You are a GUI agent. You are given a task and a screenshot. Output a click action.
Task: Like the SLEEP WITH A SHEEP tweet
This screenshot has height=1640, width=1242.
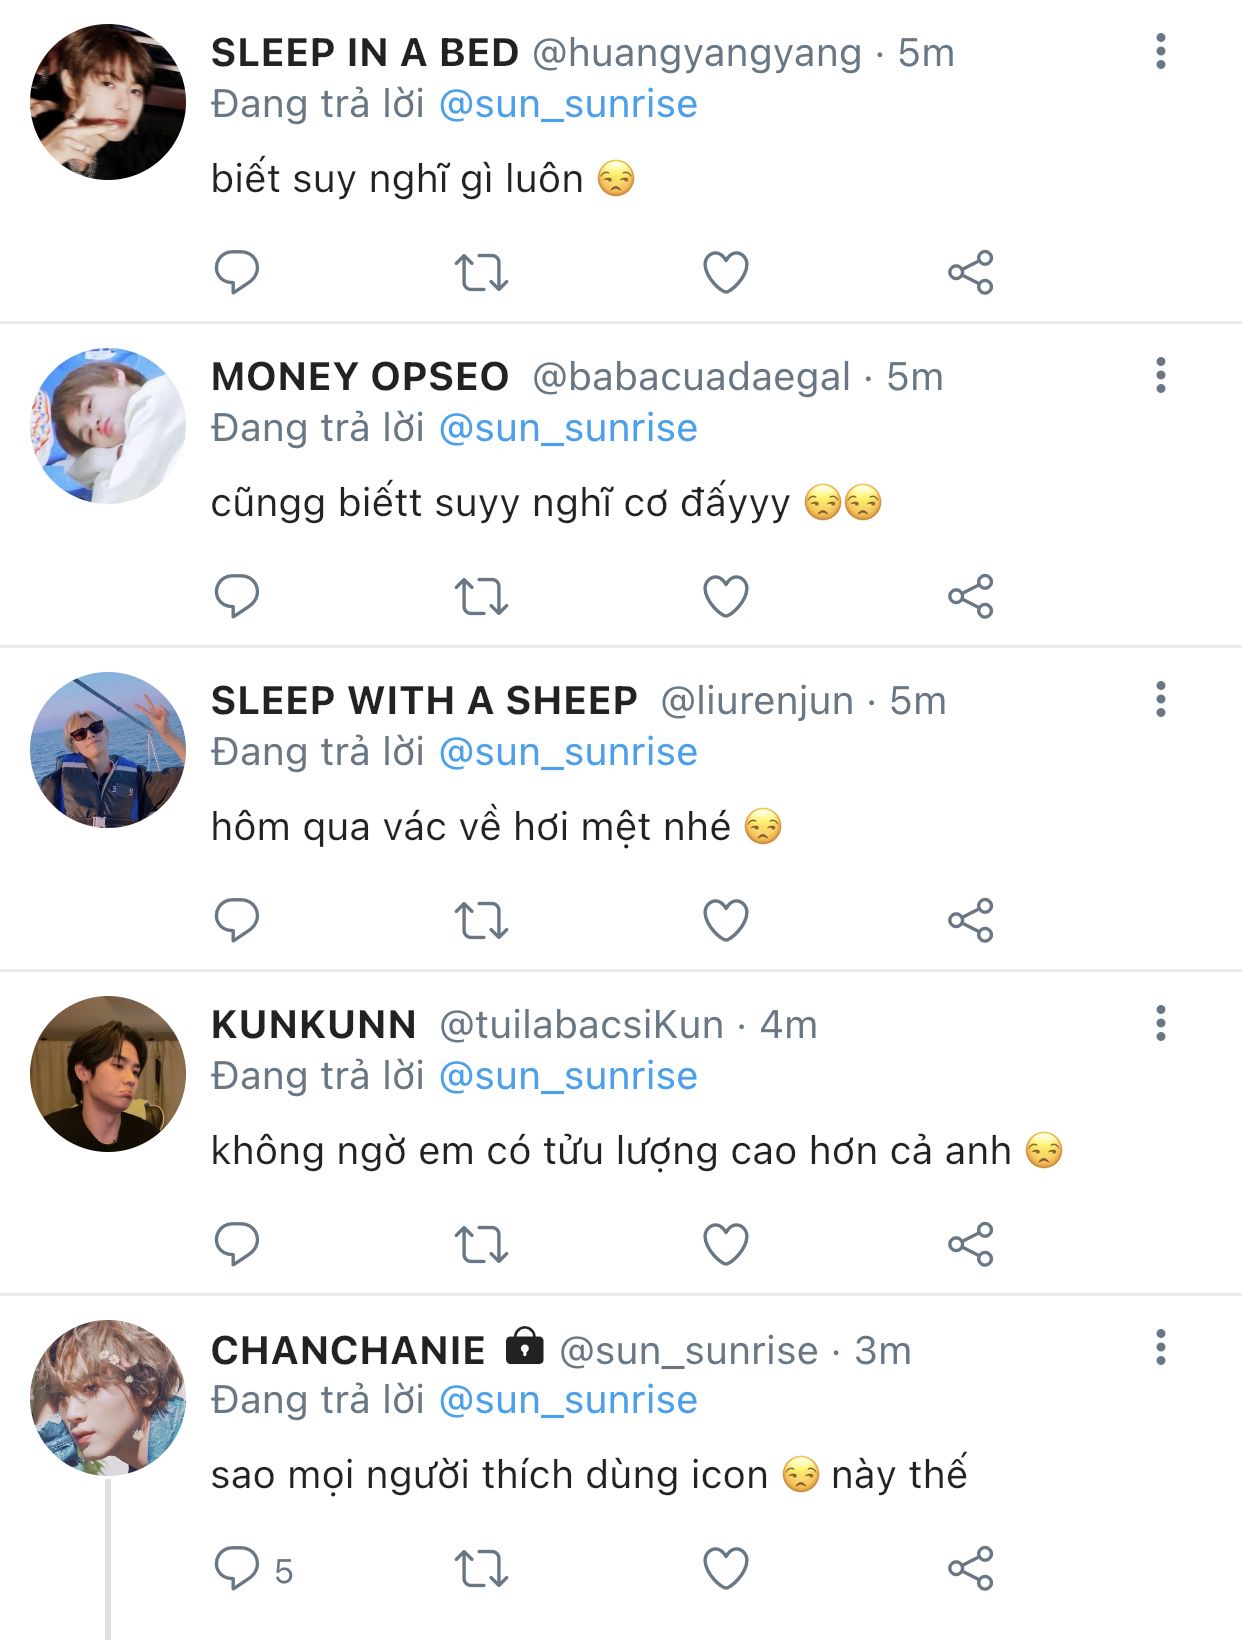(726, 920)
